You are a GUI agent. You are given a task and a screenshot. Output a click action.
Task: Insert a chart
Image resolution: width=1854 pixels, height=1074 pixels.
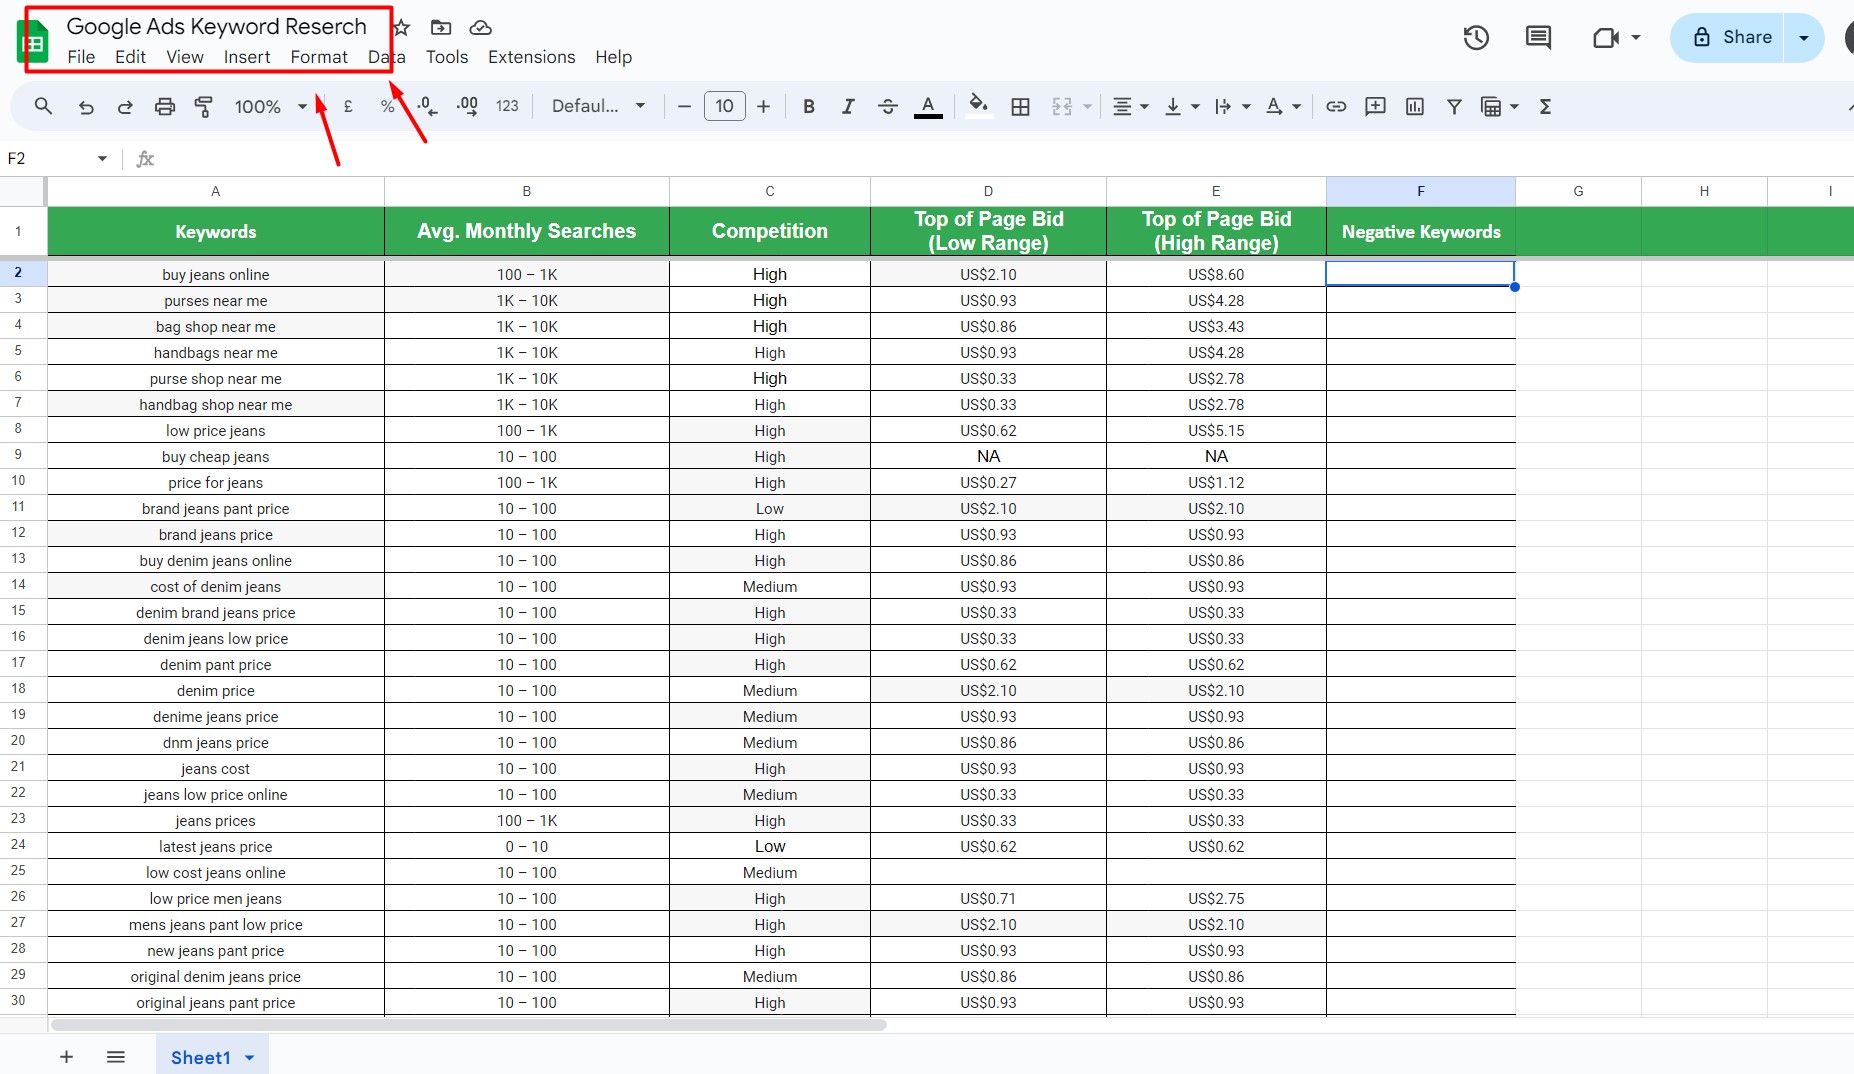1415,106
